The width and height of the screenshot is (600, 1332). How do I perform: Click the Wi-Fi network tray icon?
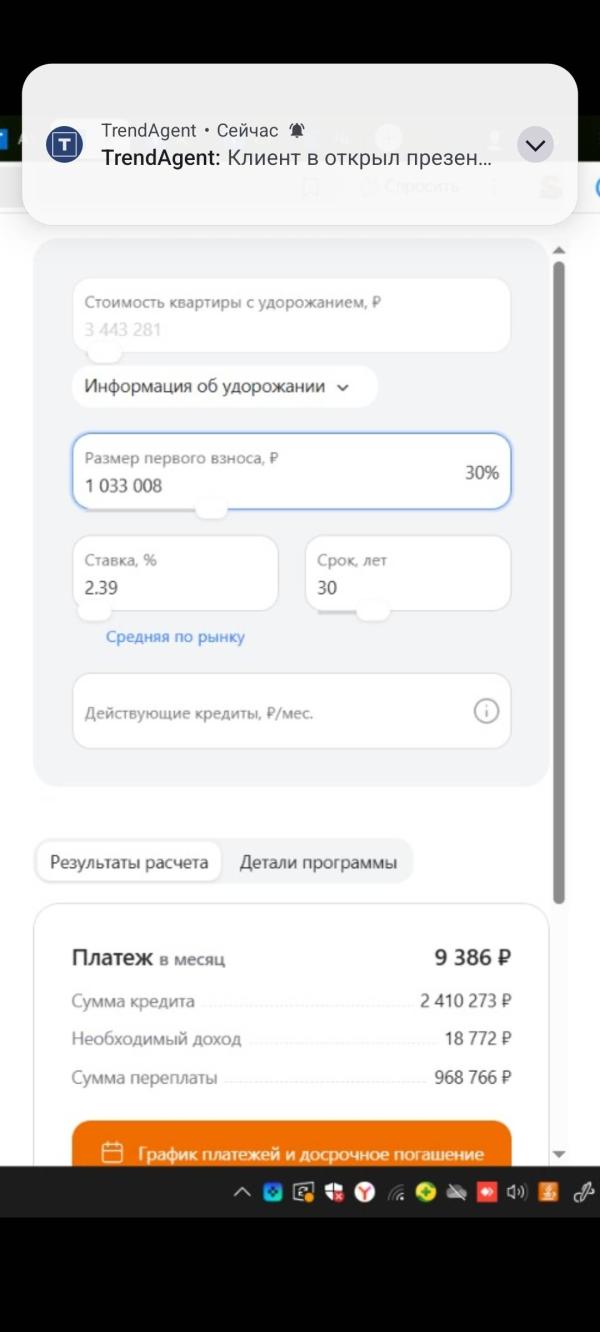pos(396,1191)
